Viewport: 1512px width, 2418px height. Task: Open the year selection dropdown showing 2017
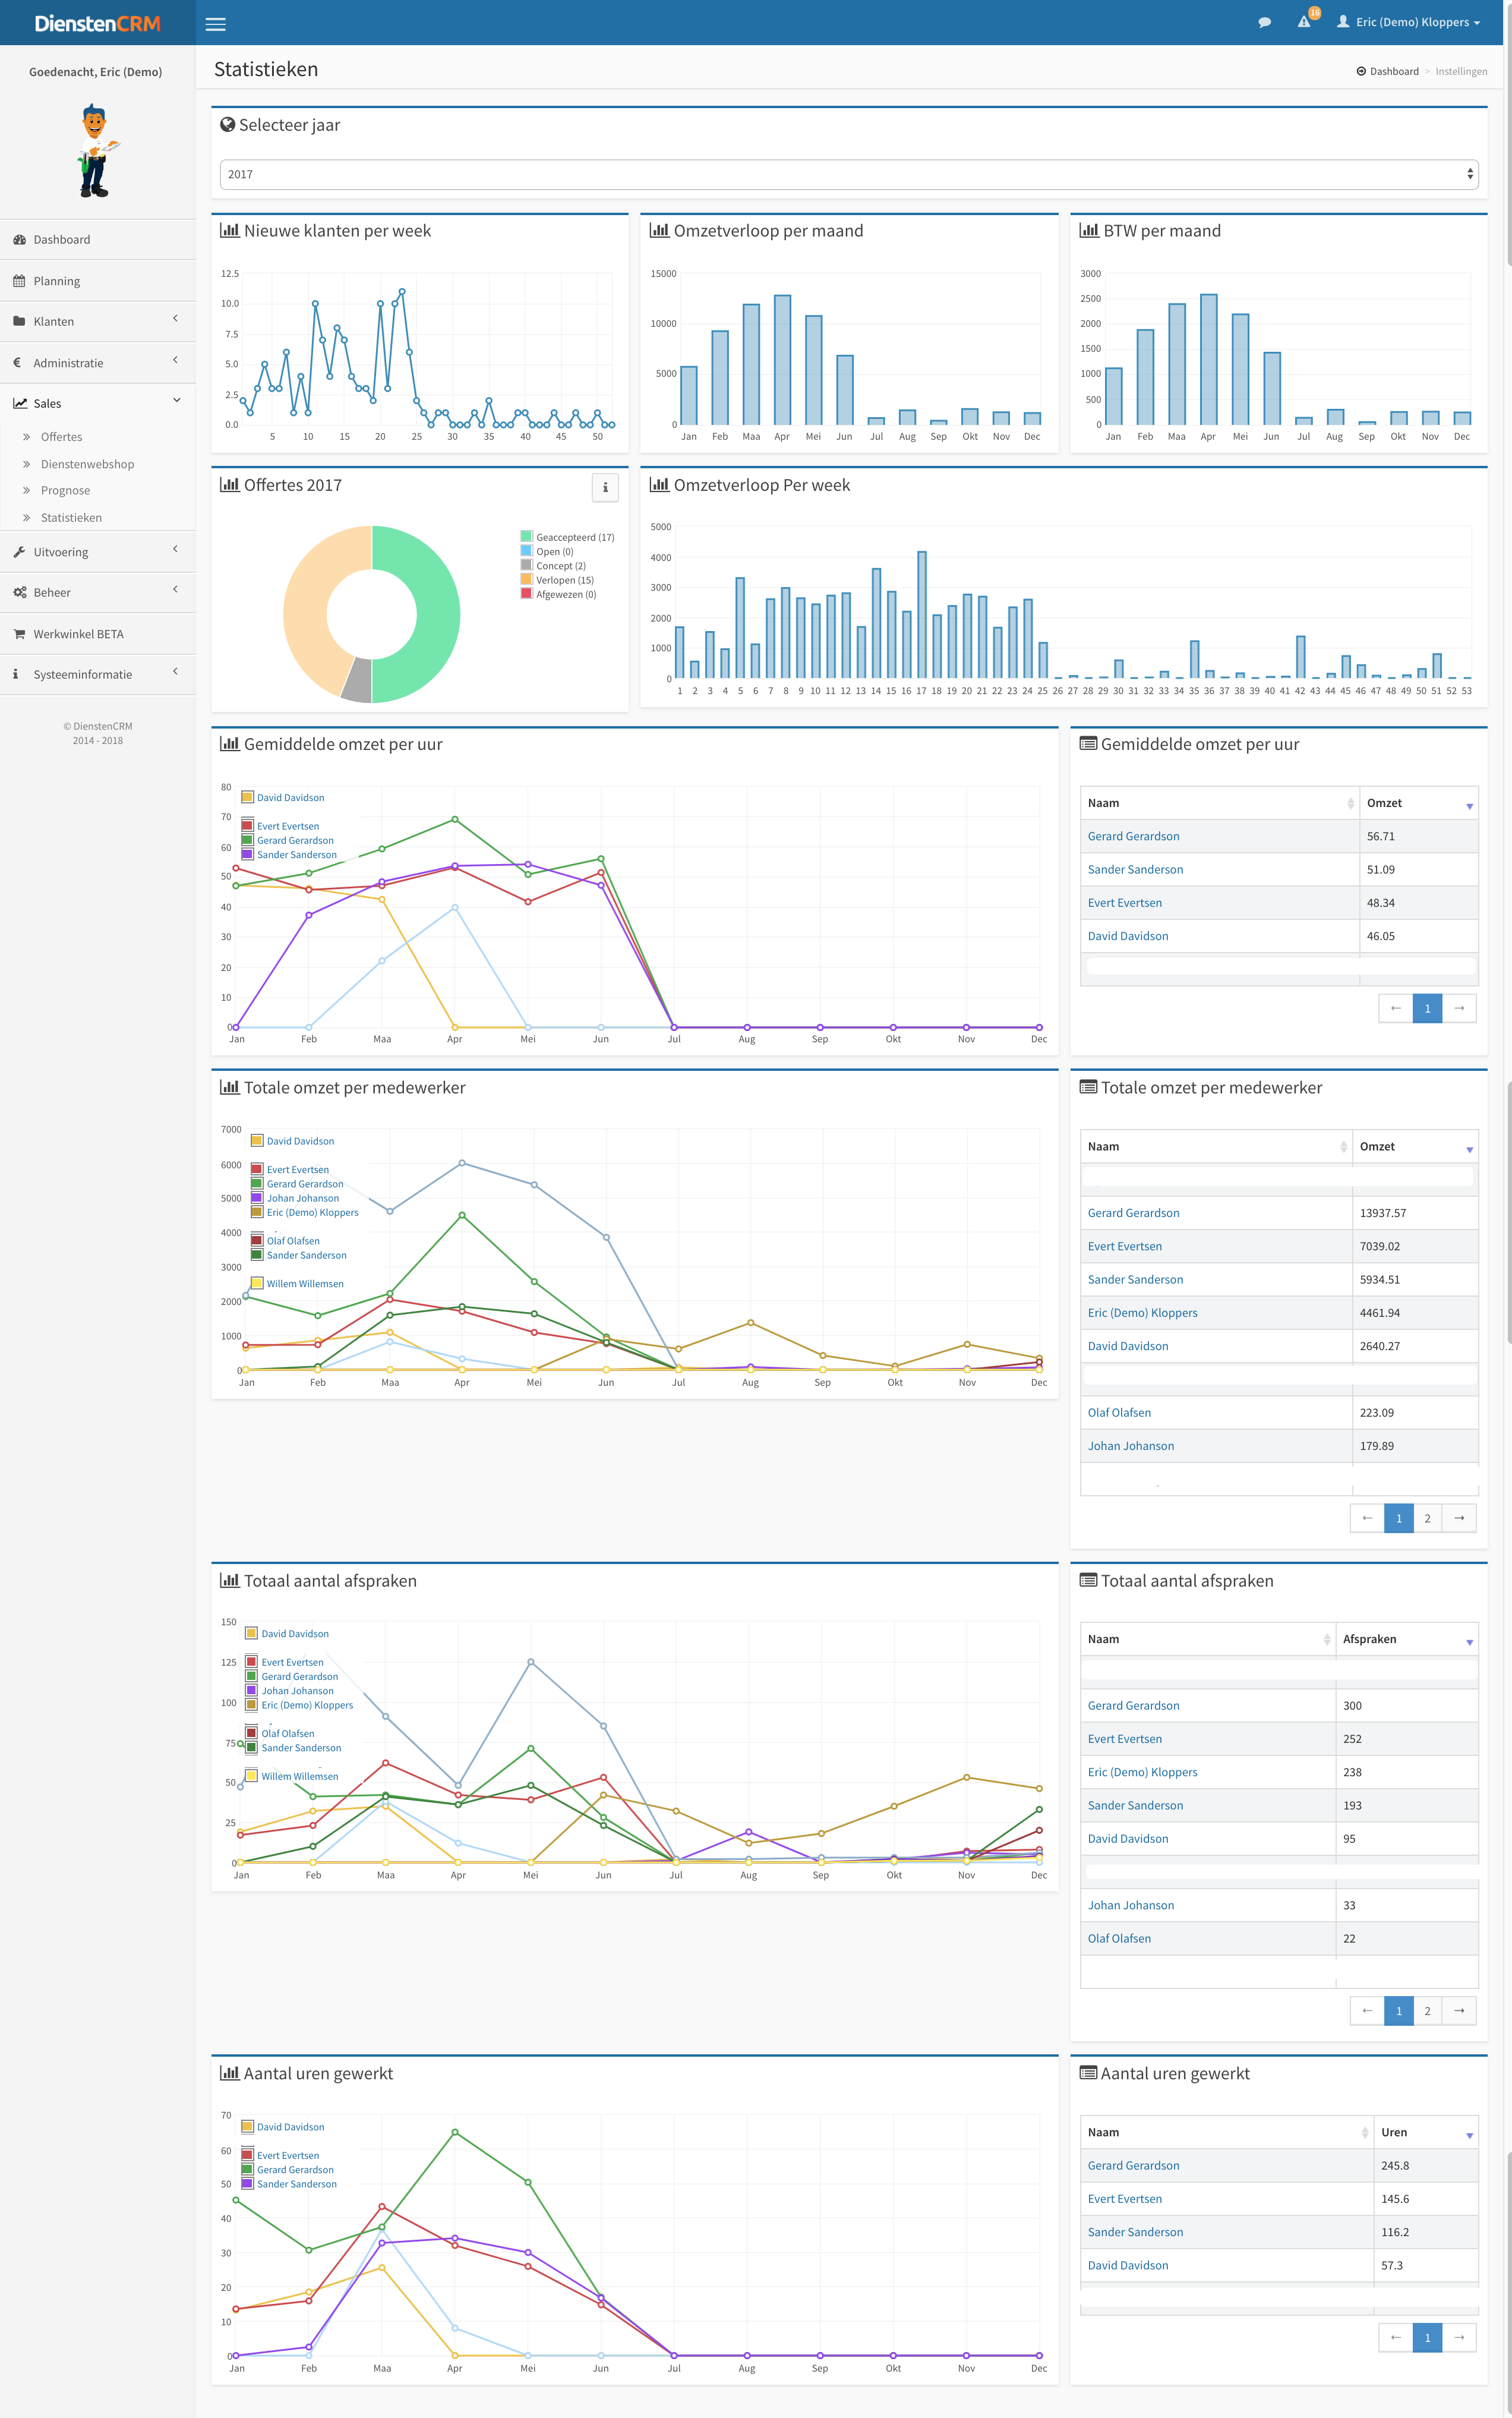848,174
